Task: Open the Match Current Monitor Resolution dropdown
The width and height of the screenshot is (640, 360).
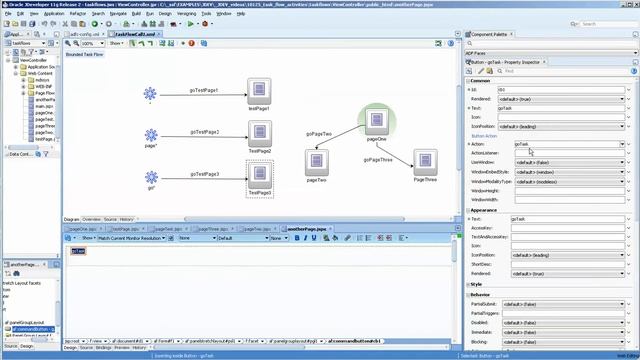Action: pyautogui.click(x=164, y=238)
